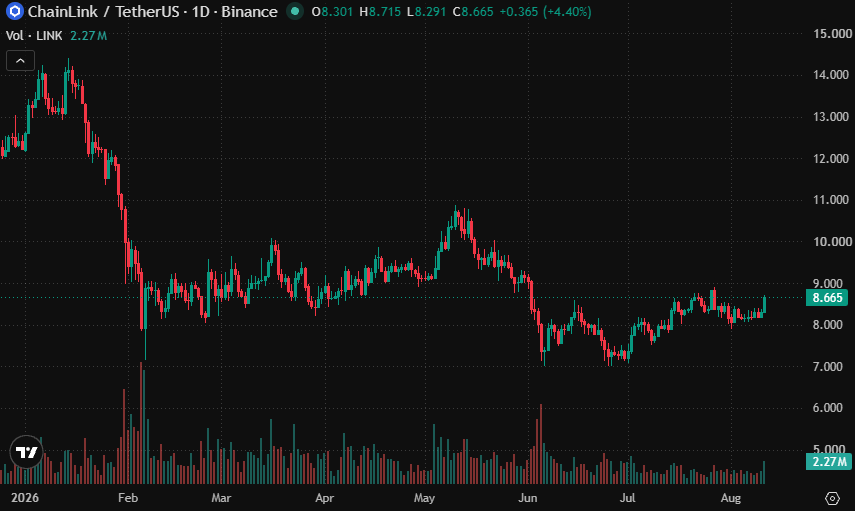This screenshot has height=511, width=855.
Task: Click the May label on time axis
Action: [424, 498]
